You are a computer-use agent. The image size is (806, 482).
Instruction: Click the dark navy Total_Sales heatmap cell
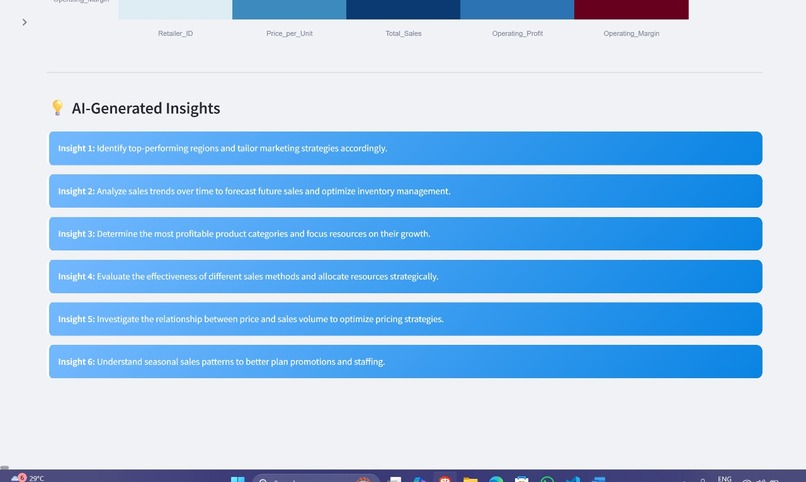403,9
